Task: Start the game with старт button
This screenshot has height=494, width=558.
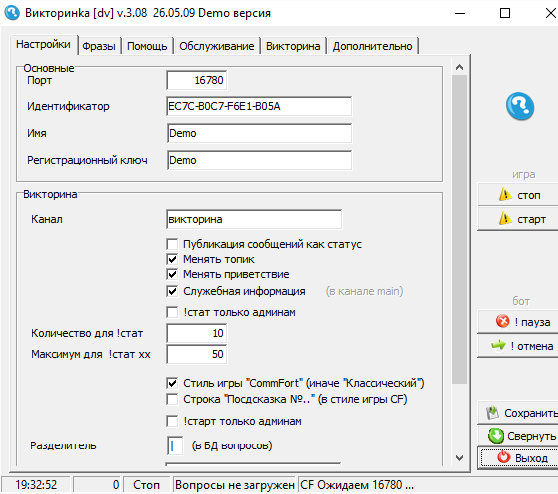Action: coord(518,219)
